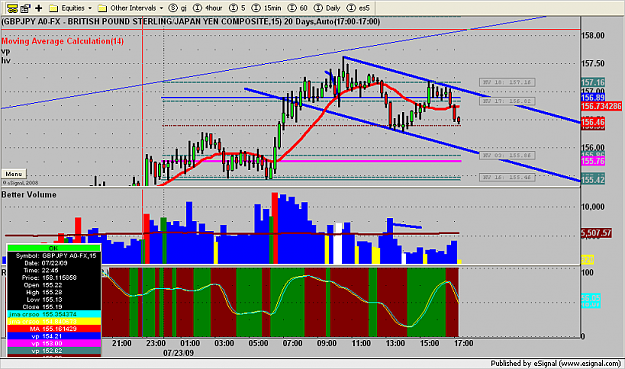The image size is (625, 369).
Task: Click the Better Volume study label
Action: (29, 194)
